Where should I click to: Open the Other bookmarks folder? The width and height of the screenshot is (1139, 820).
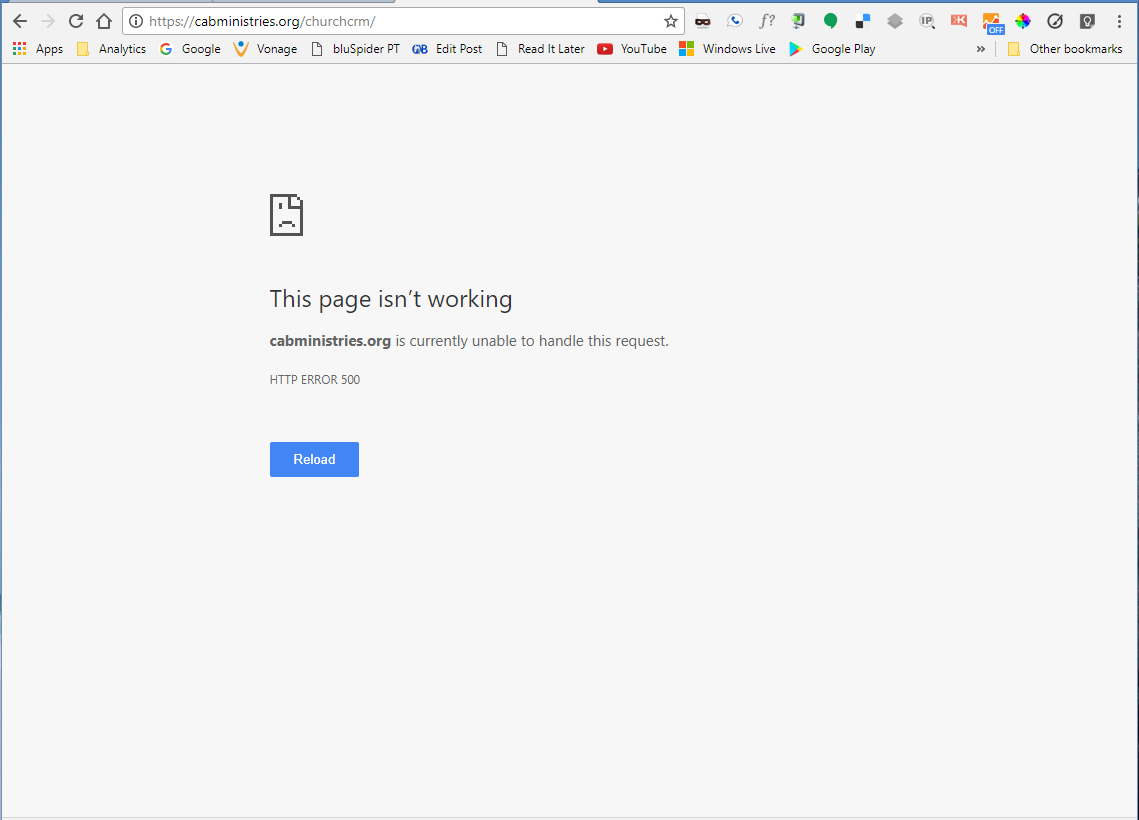(1065, 49)
